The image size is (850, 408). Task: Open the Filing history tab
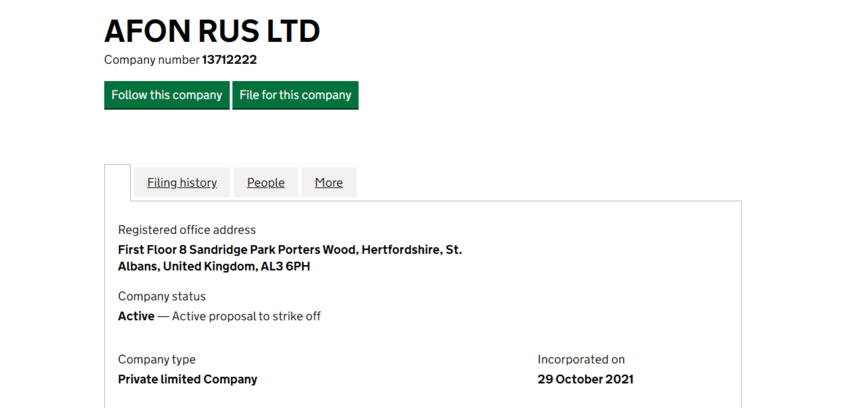(182, 182)
